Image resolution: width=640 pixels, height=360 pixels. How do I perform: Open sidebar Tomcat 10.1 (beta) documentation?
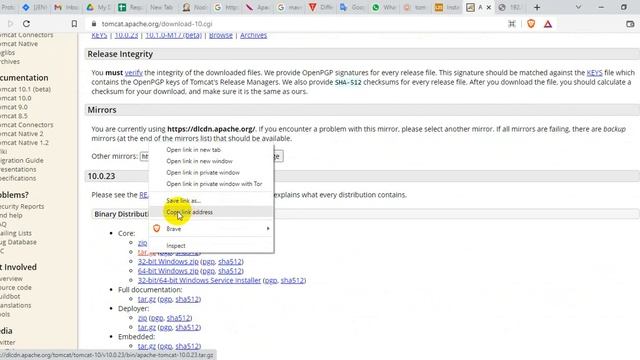click(25, 89)
